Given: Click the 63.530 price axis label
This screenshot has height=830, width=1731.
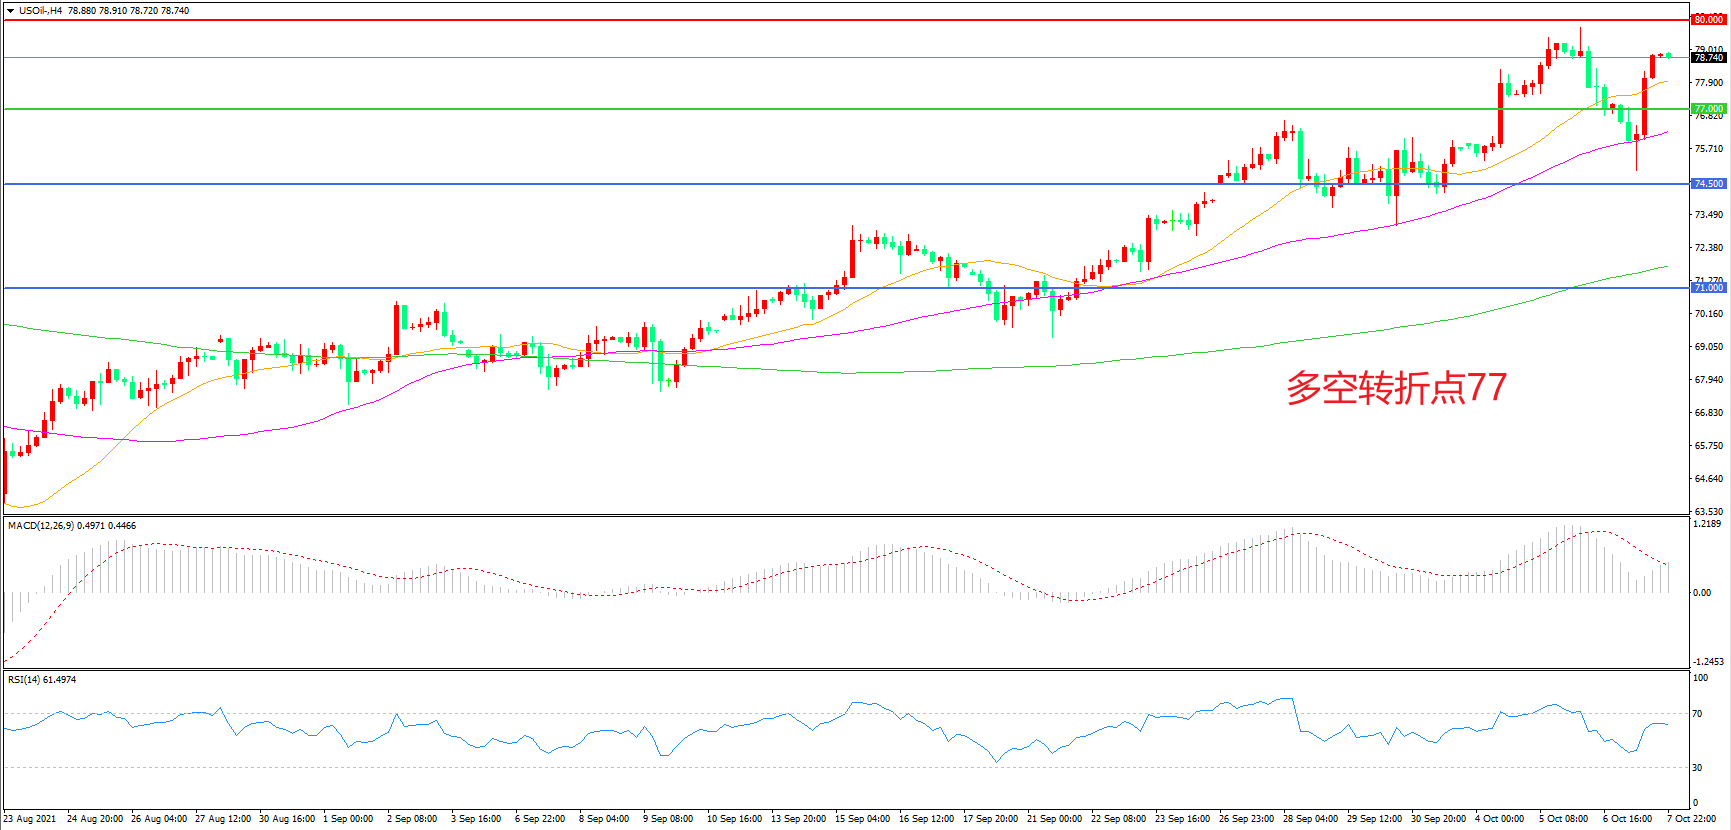Looking at the screenshot, I should click(x=1708, y=511).
